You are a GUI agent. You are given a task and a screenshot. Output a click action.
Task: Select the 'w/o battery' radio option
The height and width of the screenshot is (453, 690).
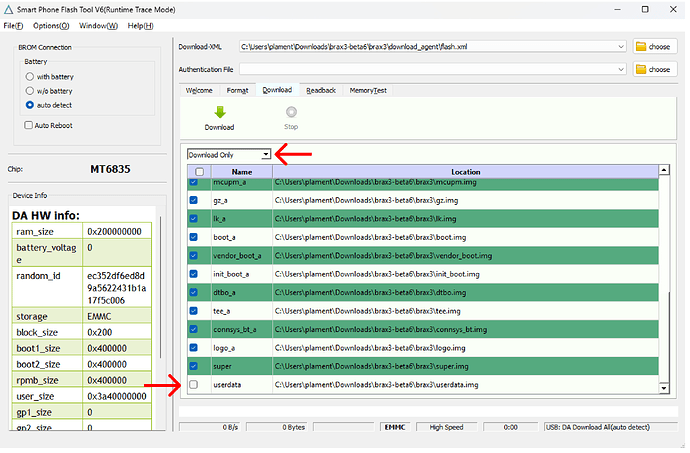(29, 91)
